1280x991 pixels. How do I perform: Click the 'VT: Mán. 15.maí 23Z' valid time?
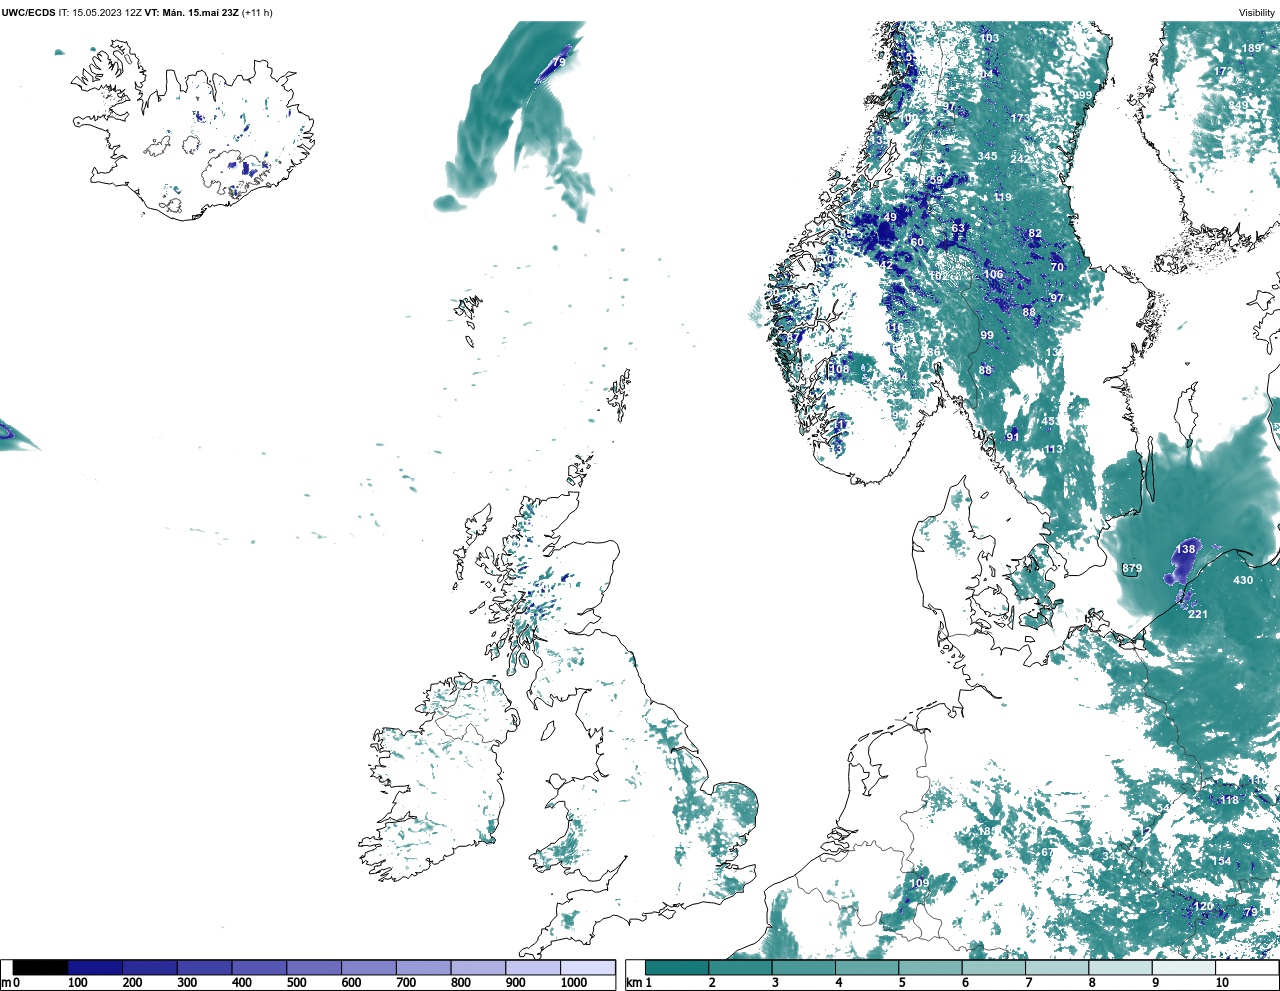click(192, 12)
